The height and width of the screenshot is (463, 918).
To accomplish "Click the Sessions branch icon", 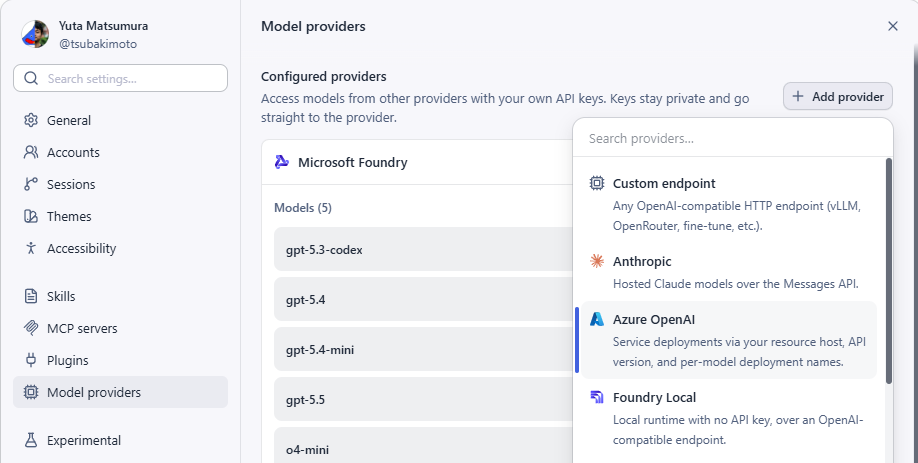I will [30, 184].
